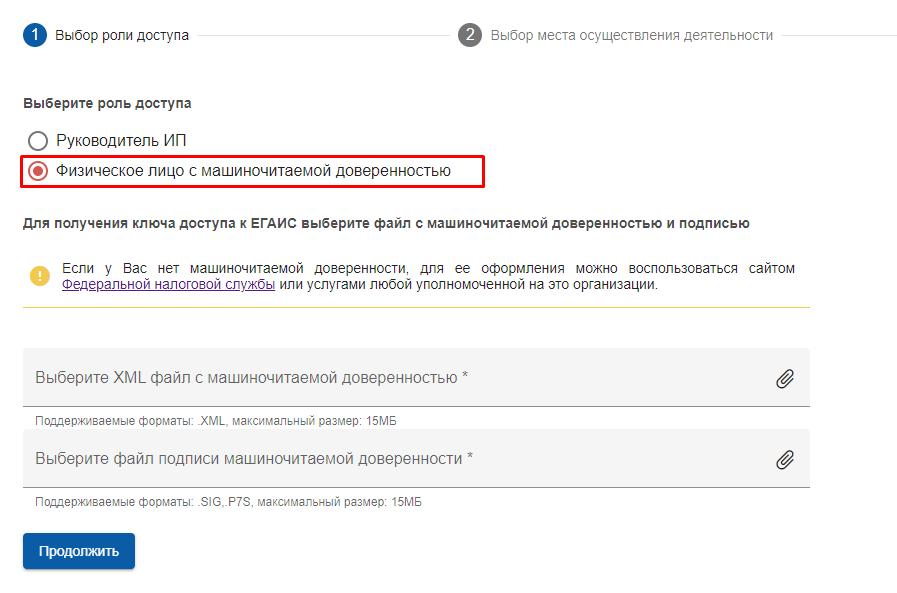
Task: Click the Если у Вас нет доверенности notice text
Action: (428, 276)
